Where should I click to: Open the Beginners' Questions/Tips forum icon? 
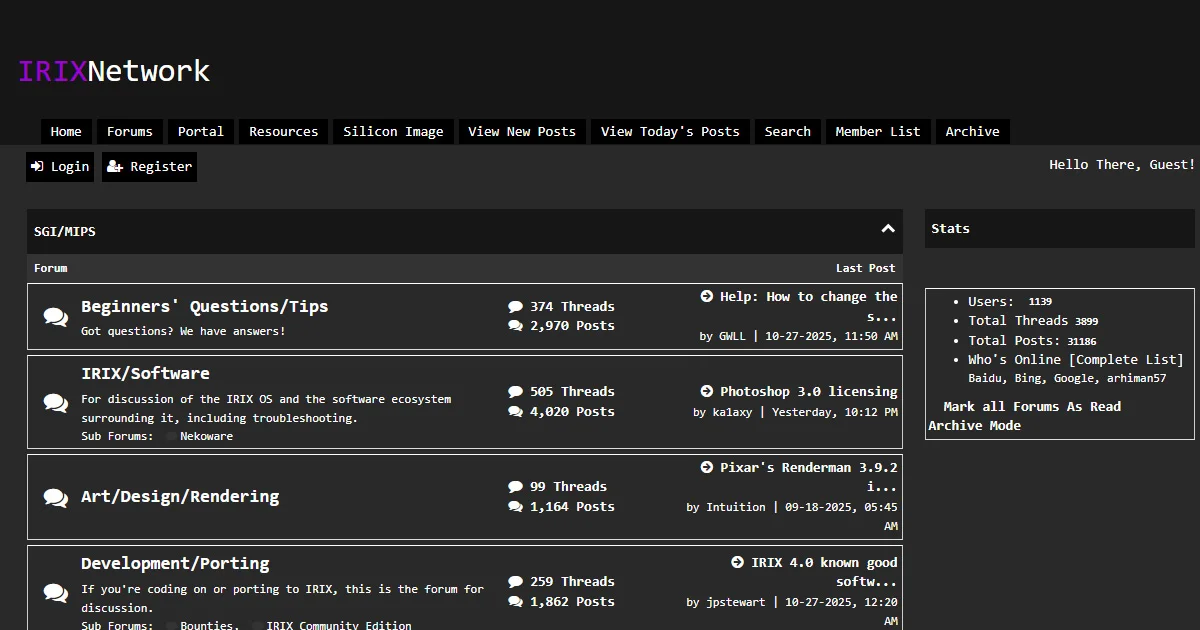56,315
